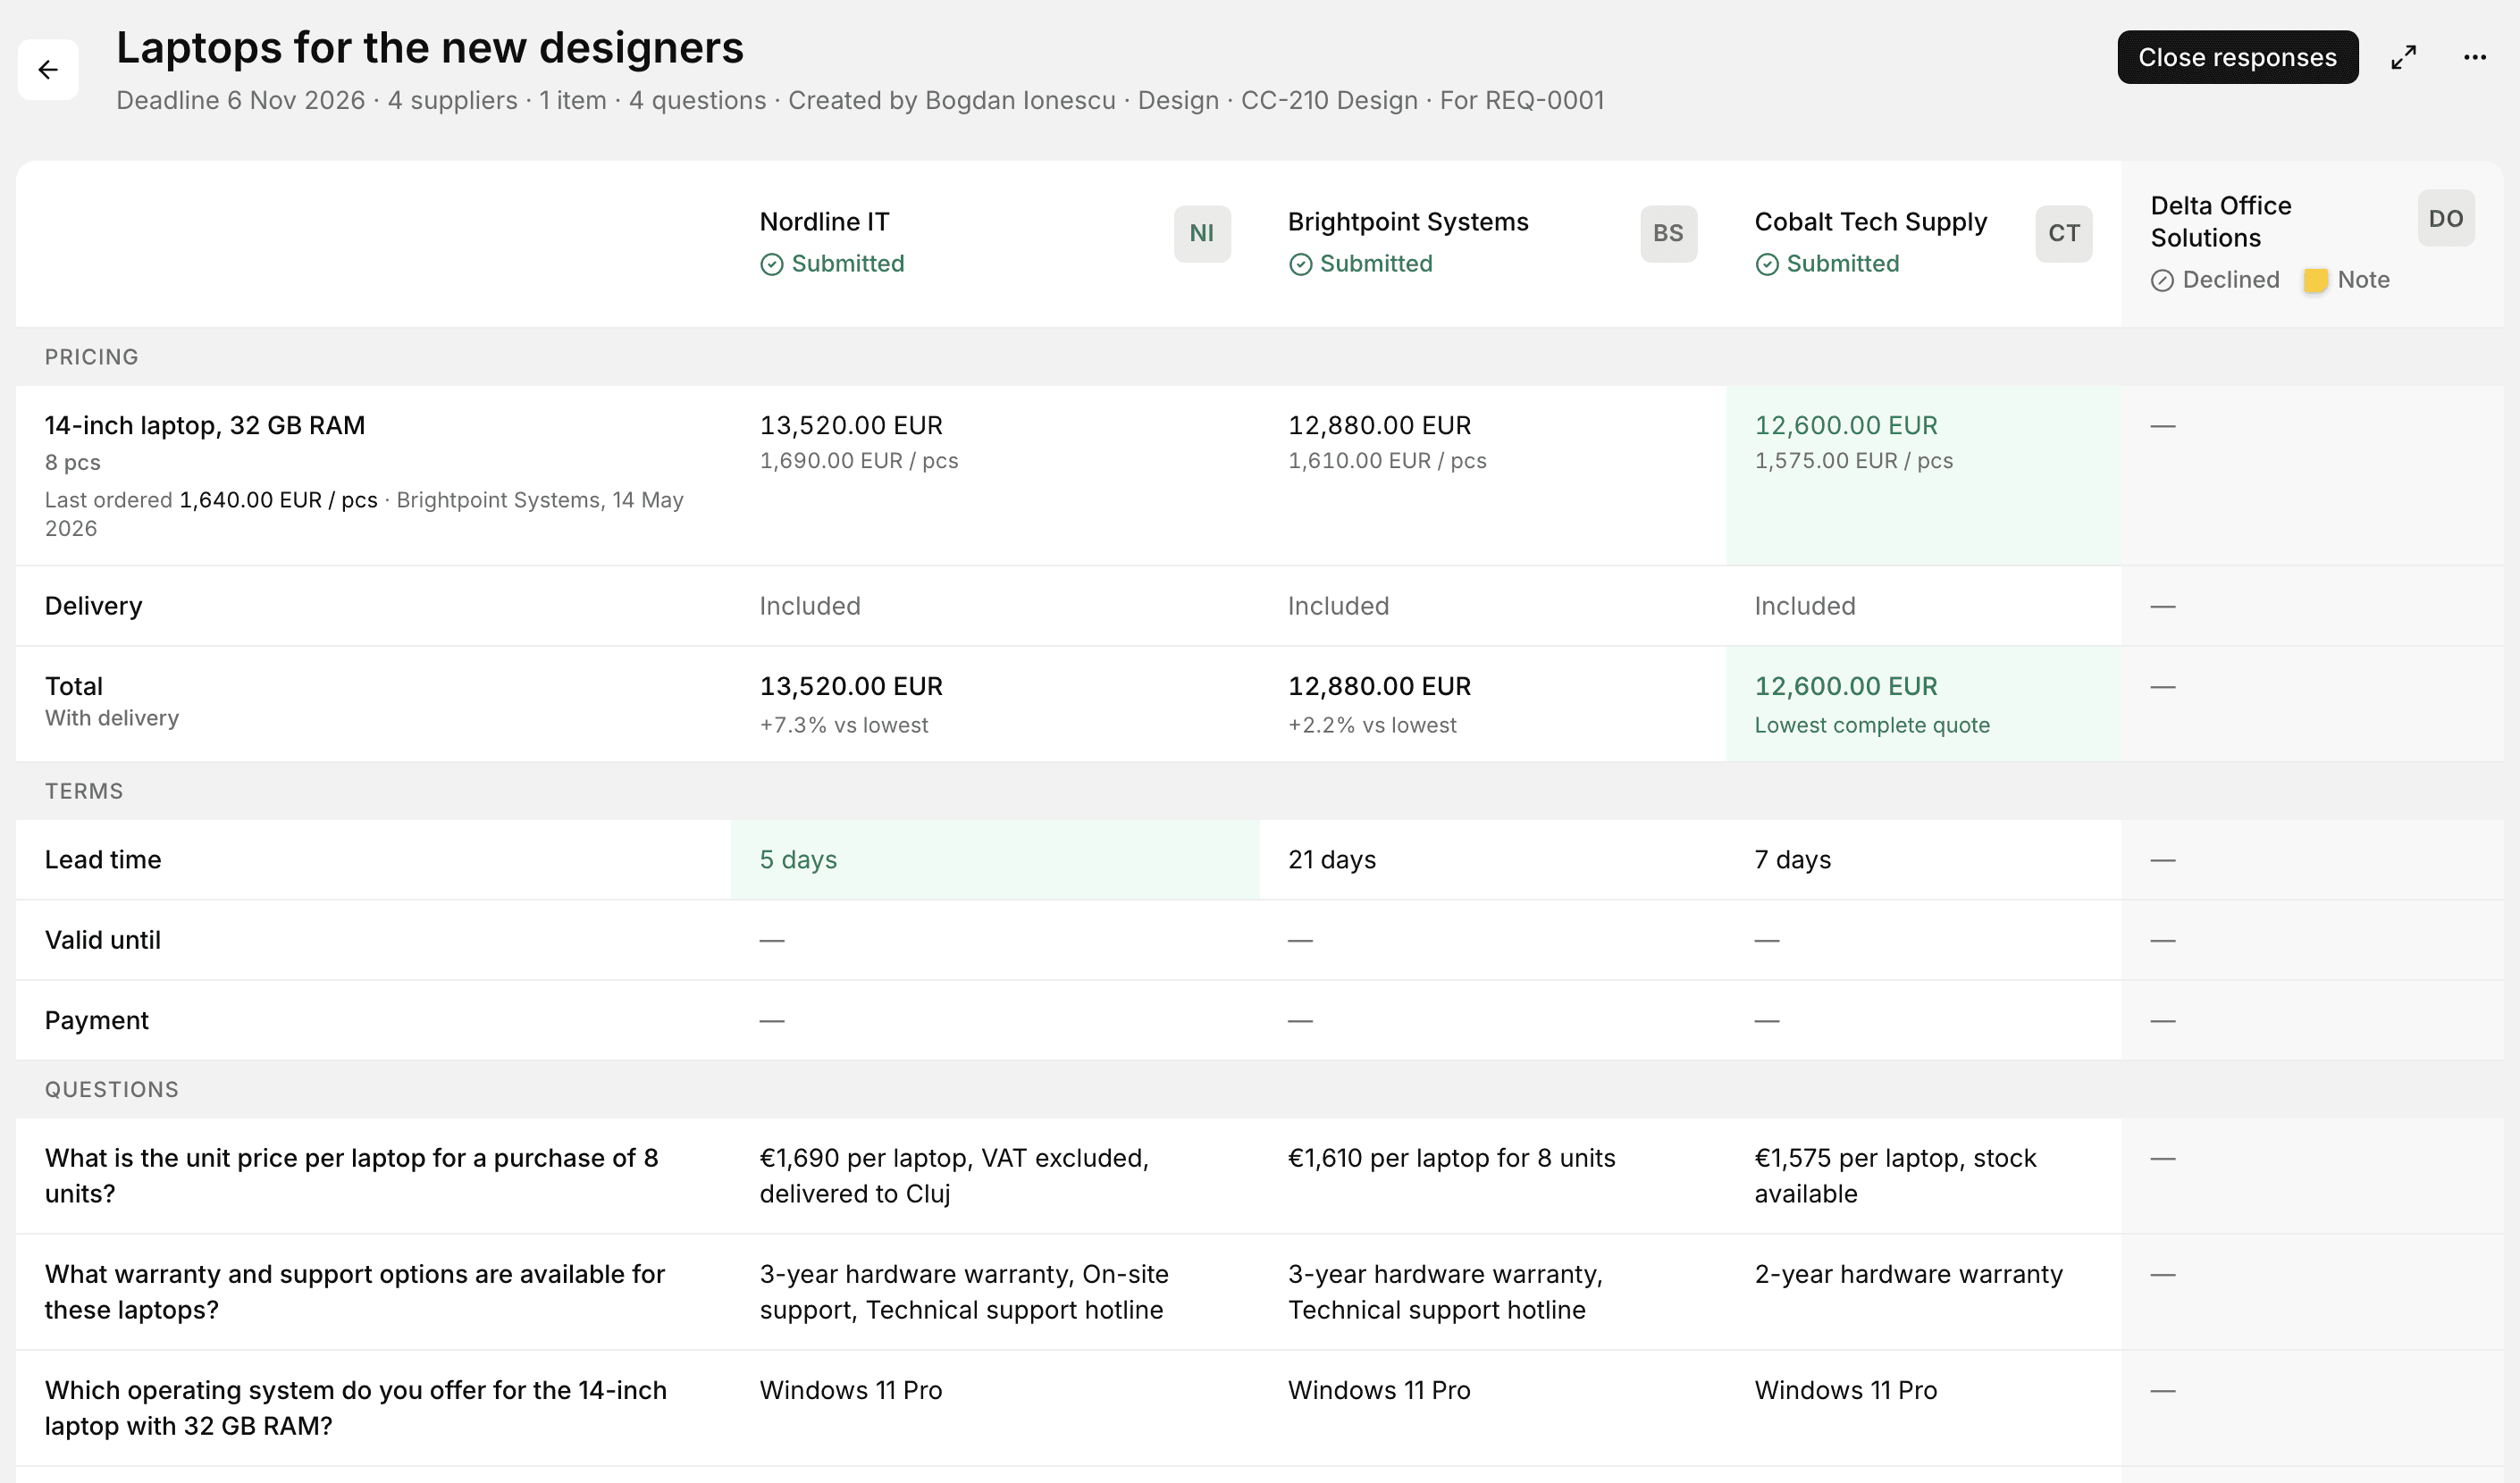Click the 5 days lead time cell

point(995,860)
